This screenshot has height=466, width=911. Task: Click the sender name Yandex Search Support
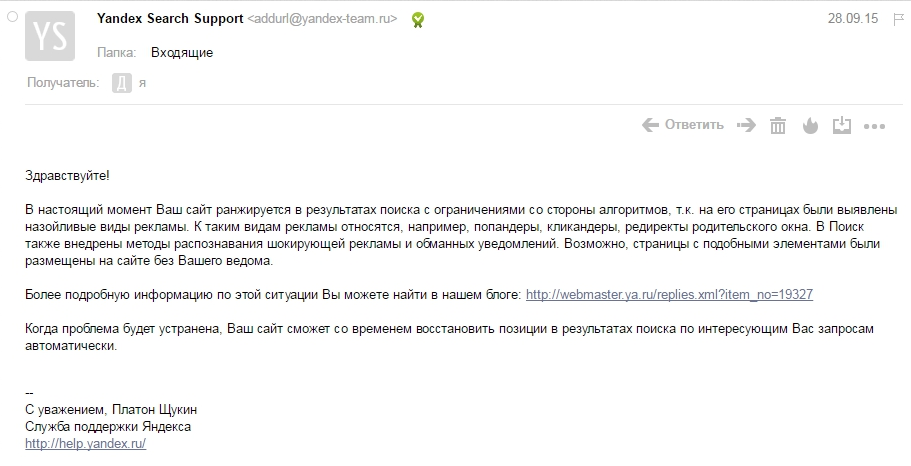170,19
